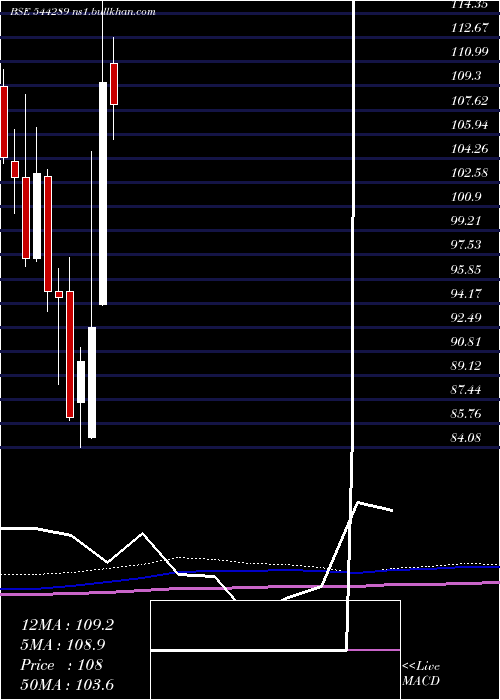This screenshot has width=500, height=700.
Task: Click the 107.62 price axis label
Action: (469, 100)
